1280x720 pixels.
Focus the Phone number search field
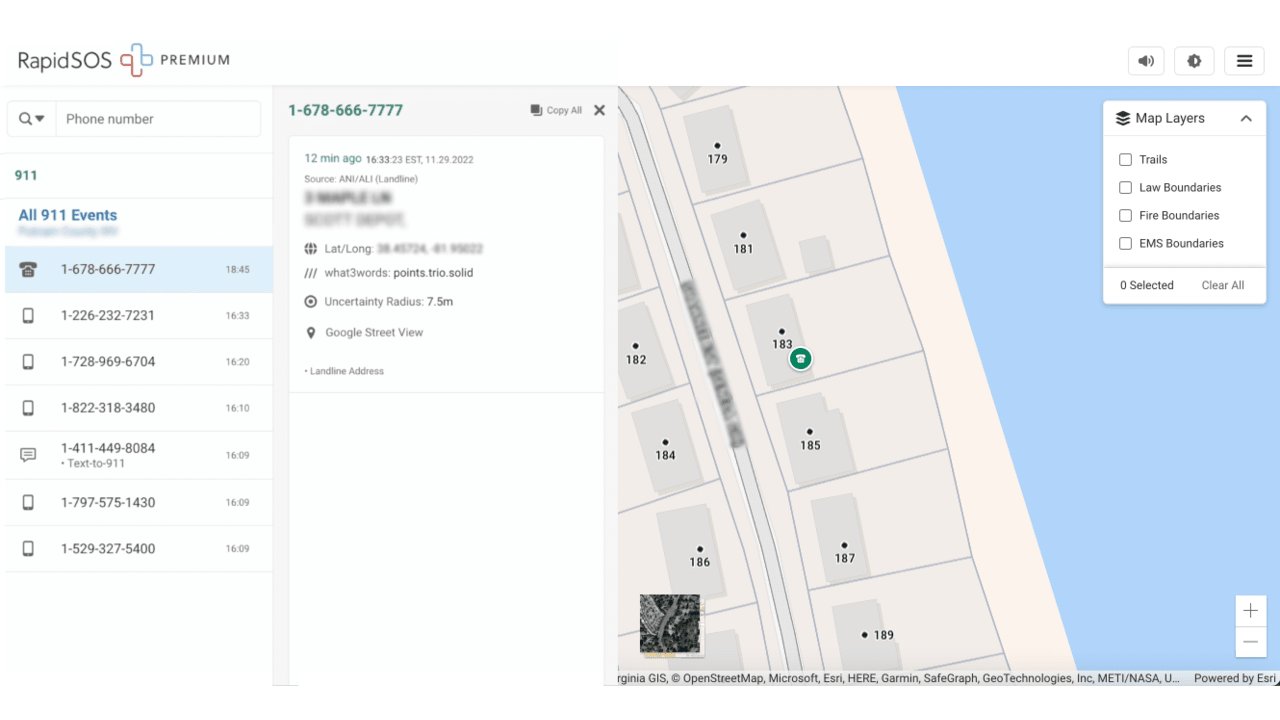pyautogui.click(x=158, y=119)
